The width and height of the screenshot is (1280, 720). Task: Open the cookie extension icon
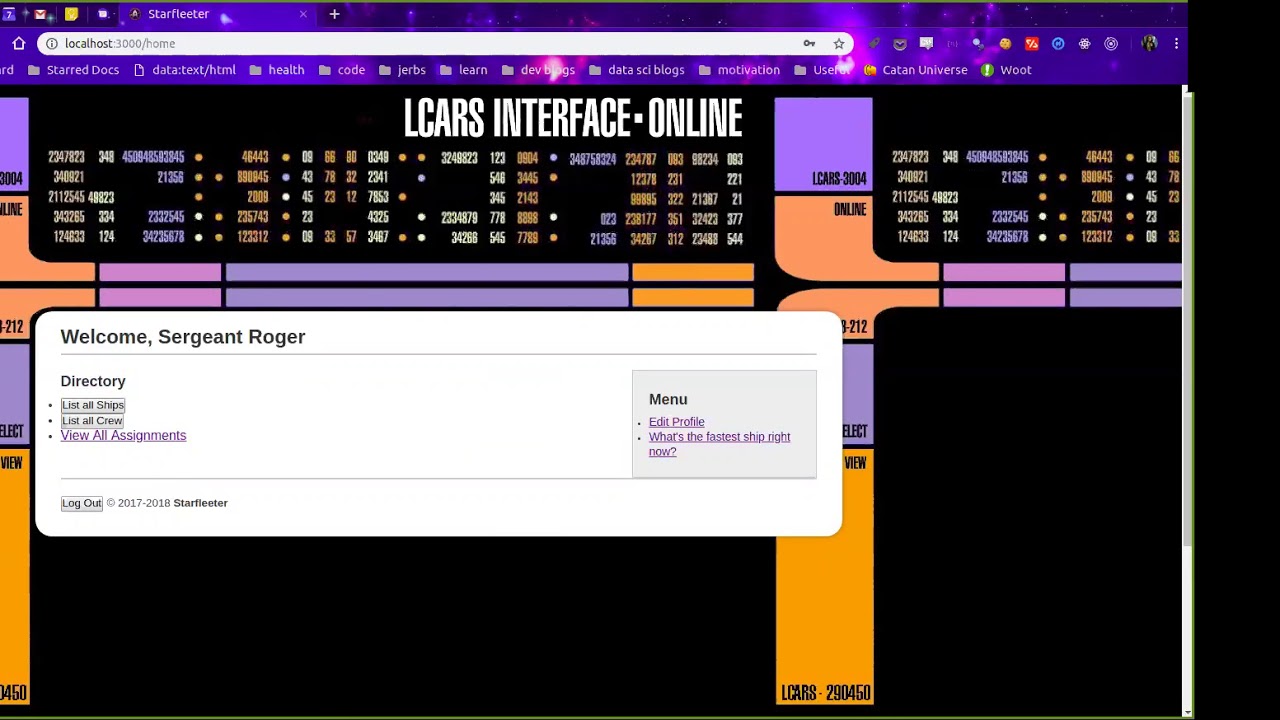click(x=1005, y=43)
